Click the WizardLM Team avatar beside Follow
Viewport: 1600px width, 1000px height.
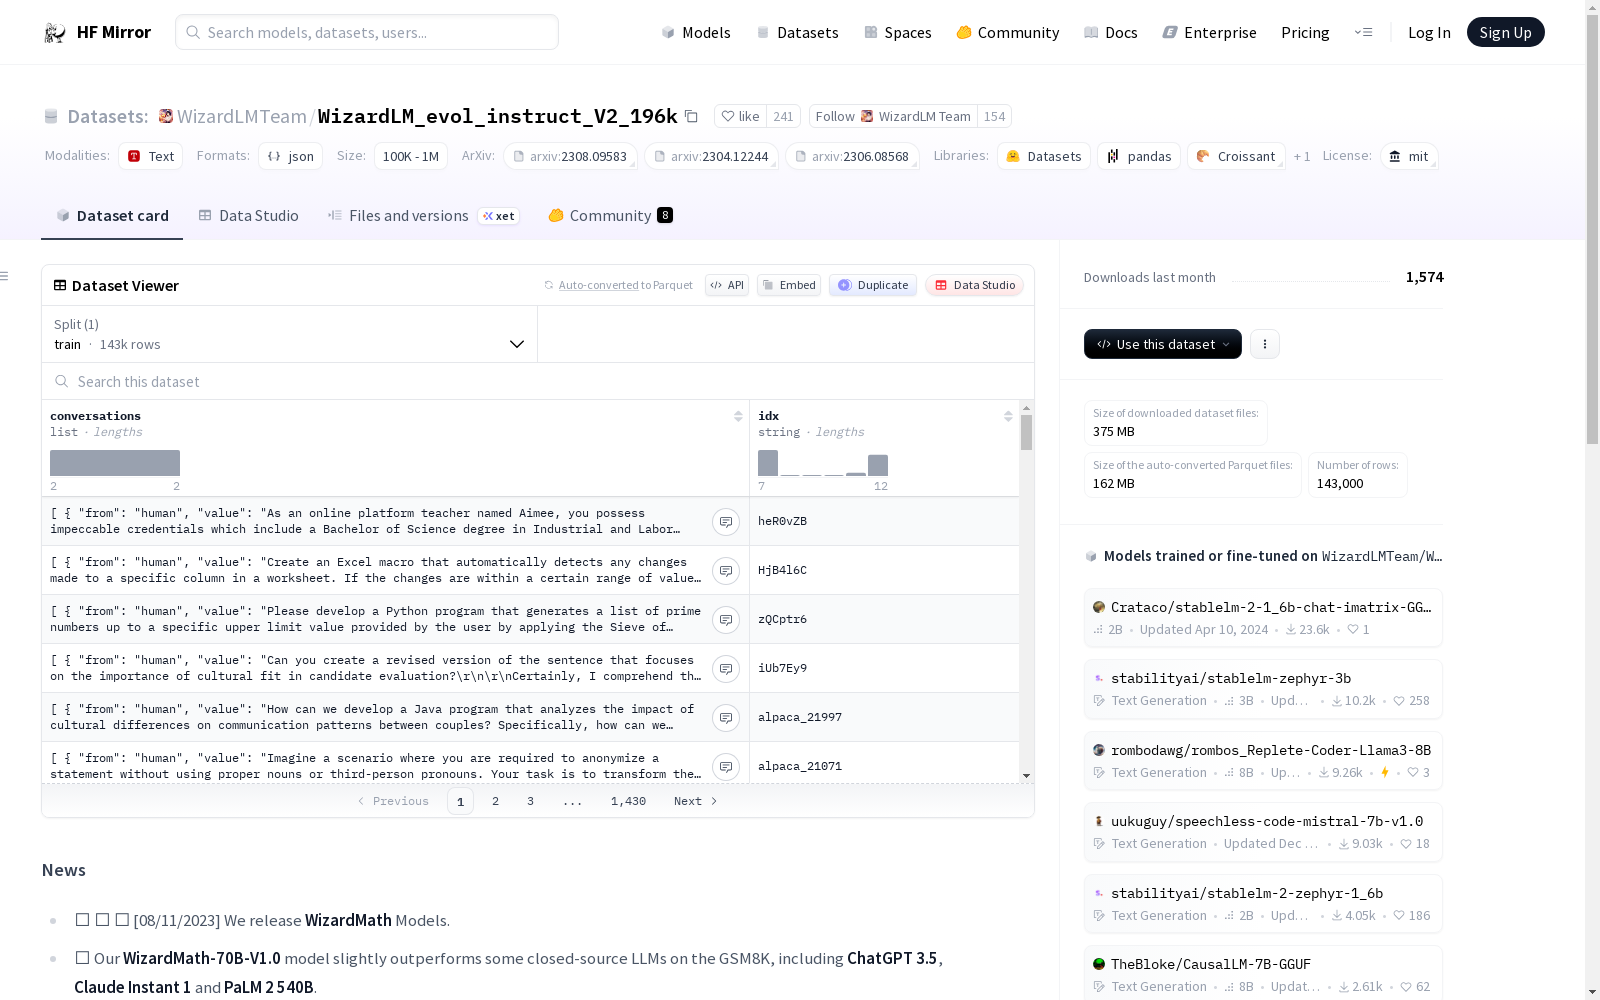click(x=867, y=116)
